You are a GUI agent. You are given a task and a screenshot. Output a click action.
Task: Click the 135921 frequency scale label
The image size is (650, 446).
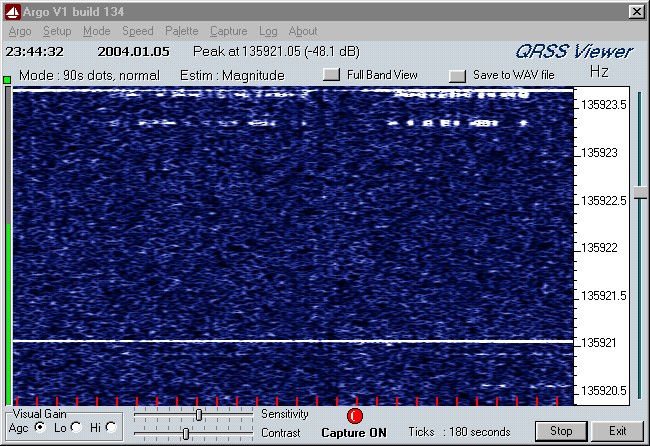pos(599,343)
